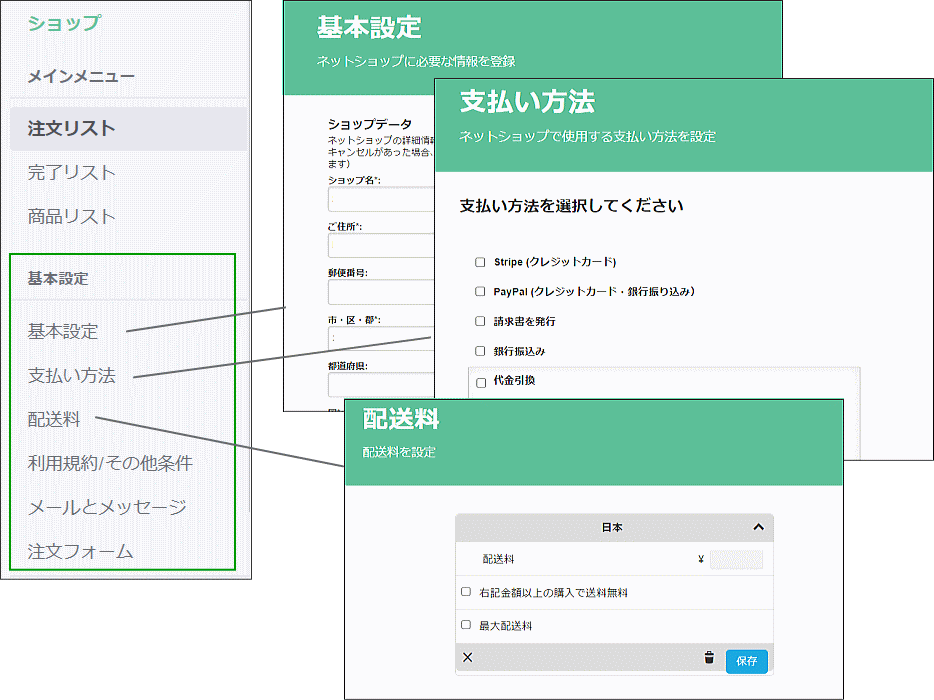
Task: Check the 請求書を発行 option
Action: pos(481,322)
